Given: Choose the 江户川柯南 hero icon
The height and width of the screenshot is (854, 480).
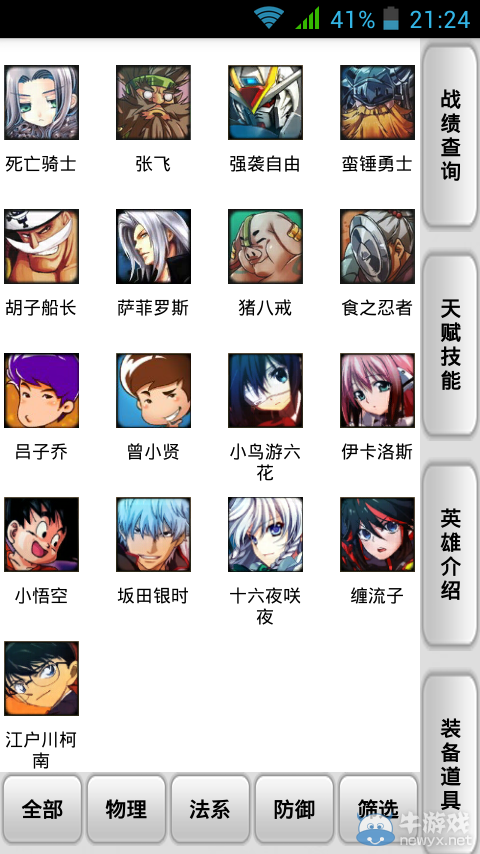Looking at the screenshot, I should coord(41,678).
